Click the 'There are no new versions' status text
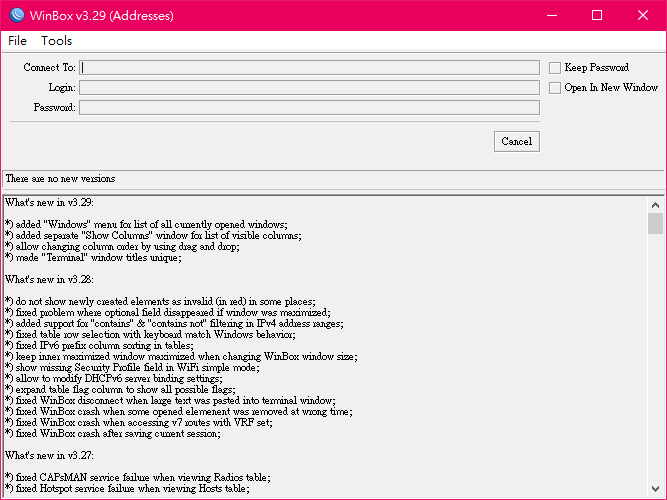667x500 pixels. tap(60, 179)
